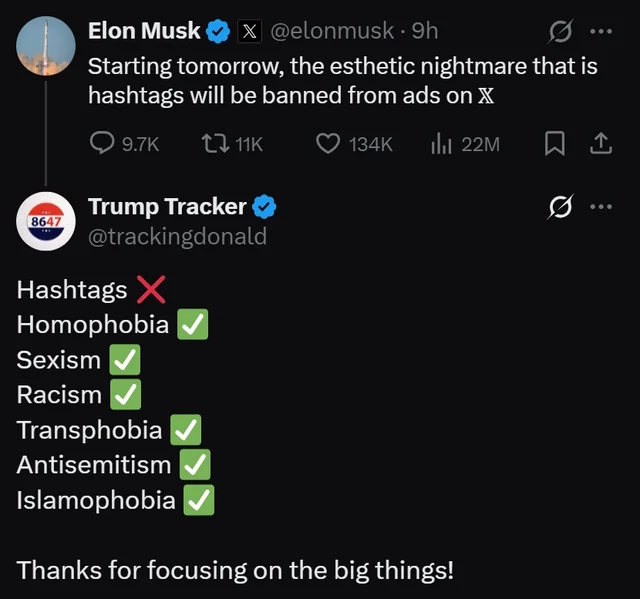Bookmark Elon Musk's post
640x599 pixels.
point(554,144)
